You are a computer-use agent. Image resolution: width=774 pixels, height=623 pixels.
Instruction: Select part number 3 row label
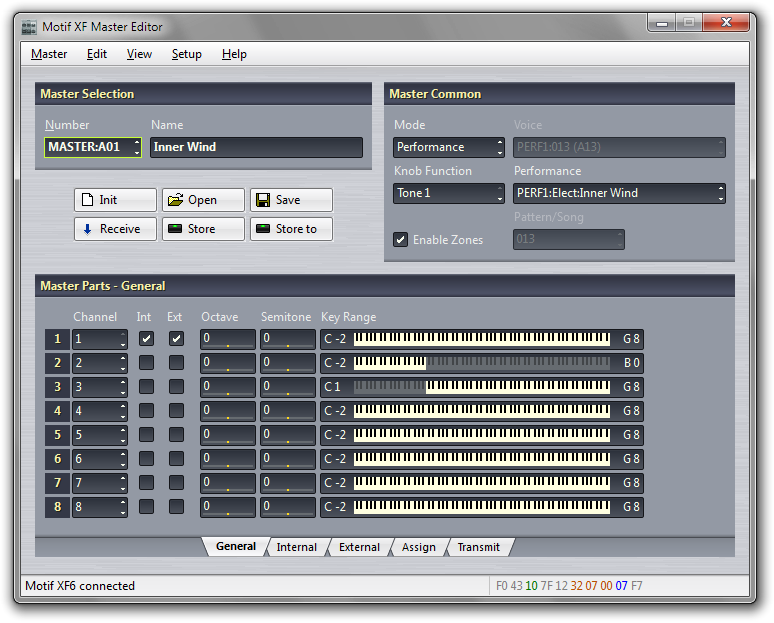pos(57,387)
